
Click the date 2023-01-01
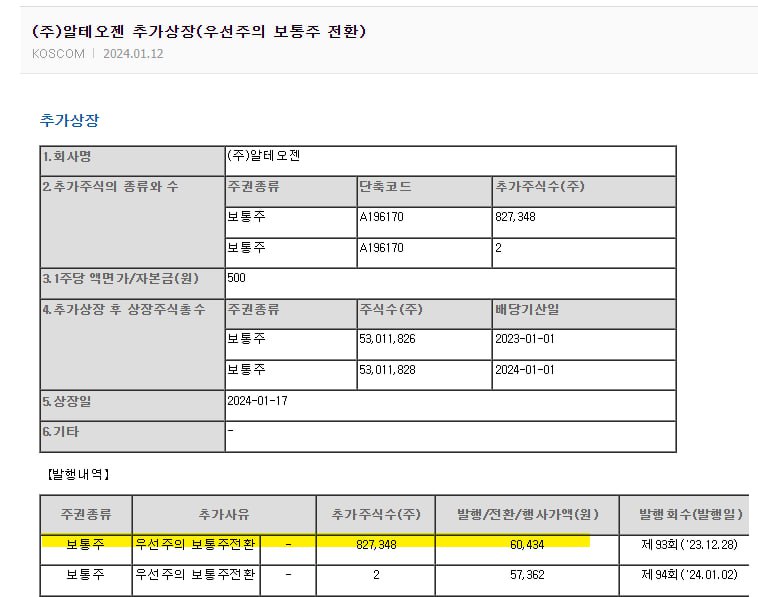point(525,339)
